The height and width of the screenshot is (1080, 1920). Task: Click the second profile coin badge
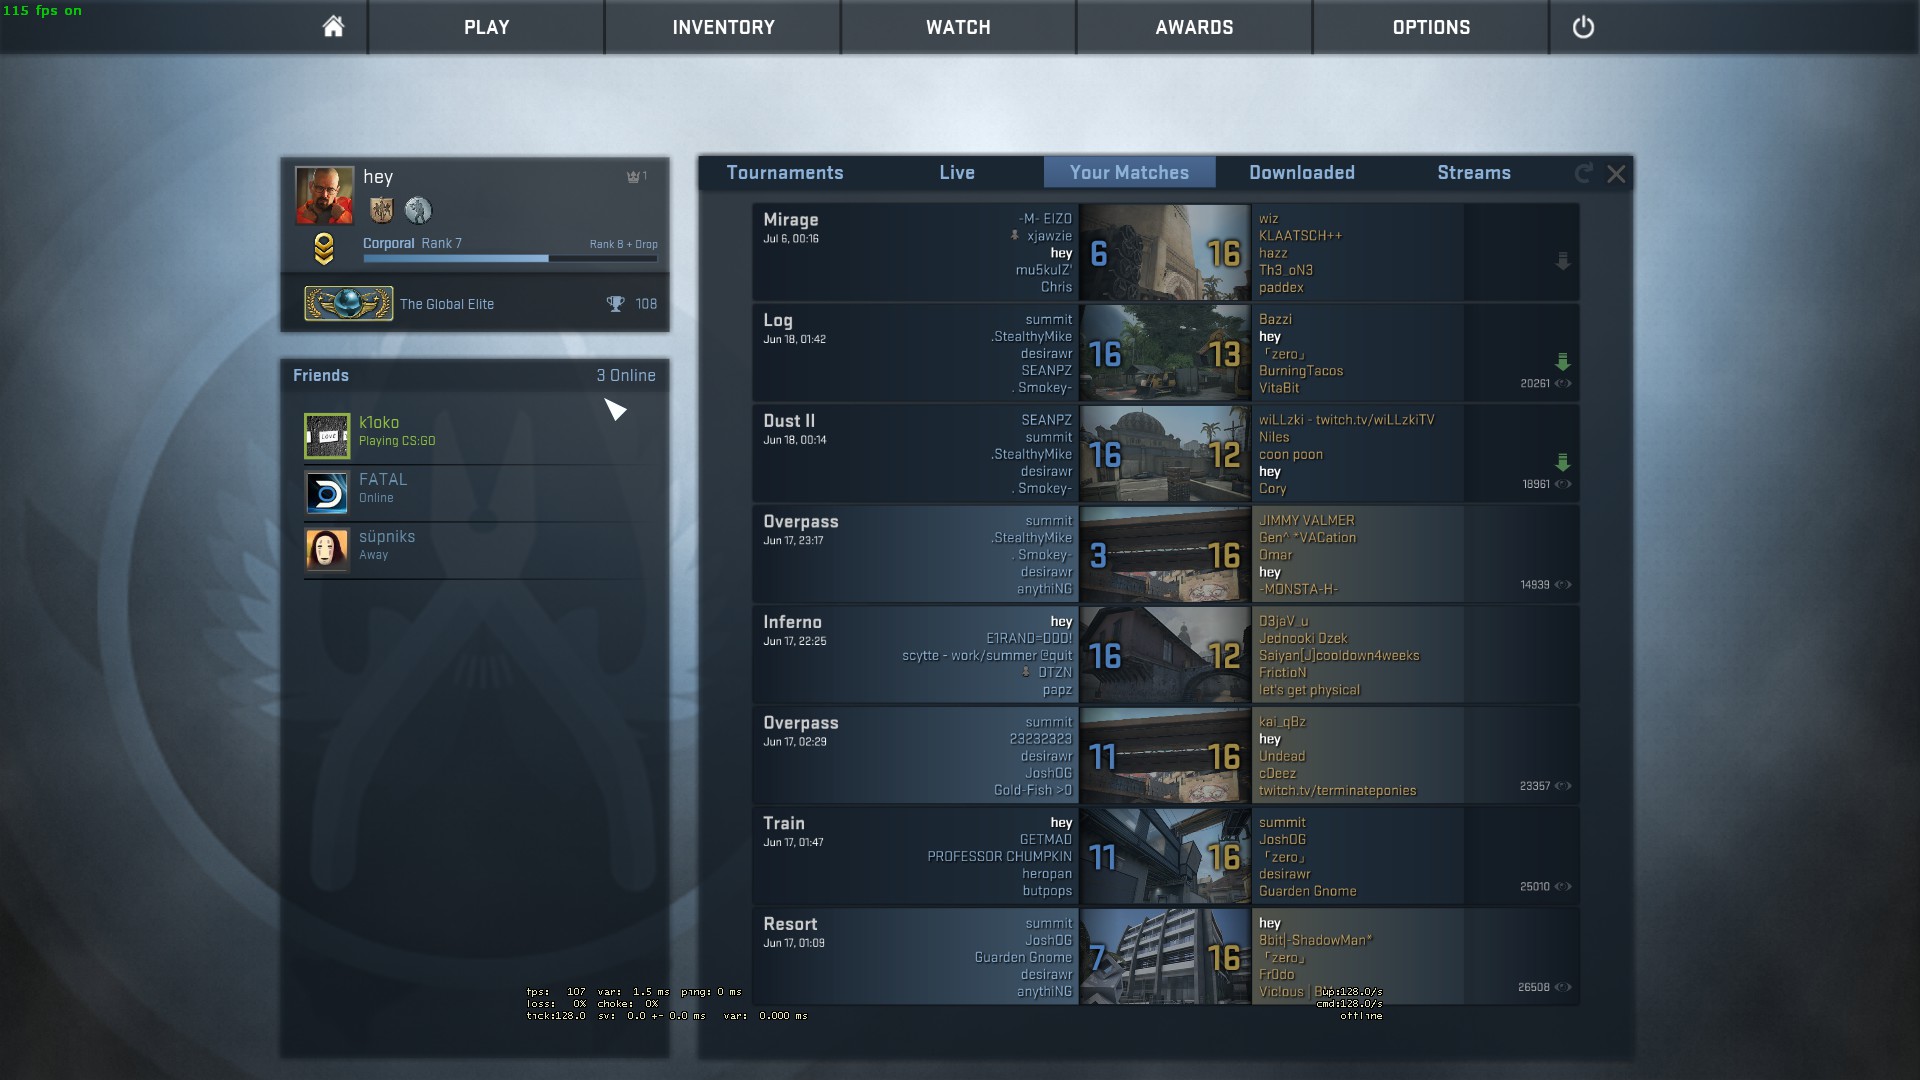[x=418, y=210]
